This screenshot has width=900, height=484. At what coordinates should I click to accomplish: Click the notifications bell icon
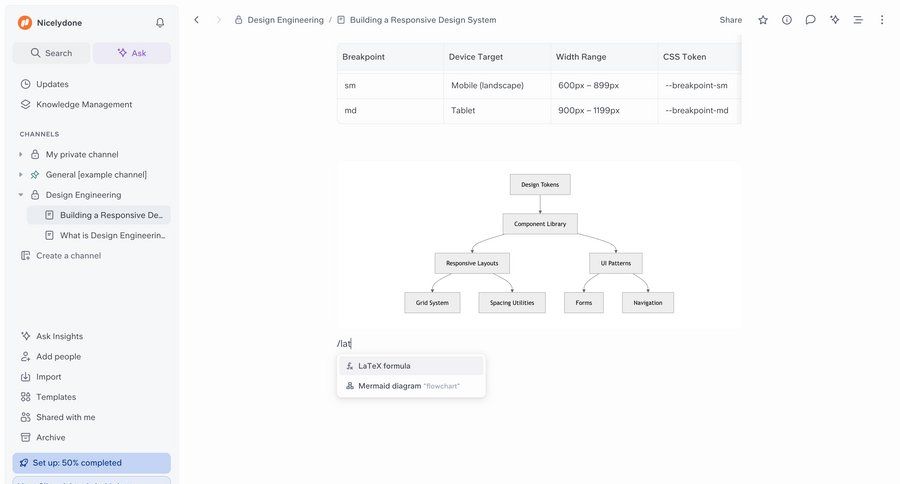point(160,22)
